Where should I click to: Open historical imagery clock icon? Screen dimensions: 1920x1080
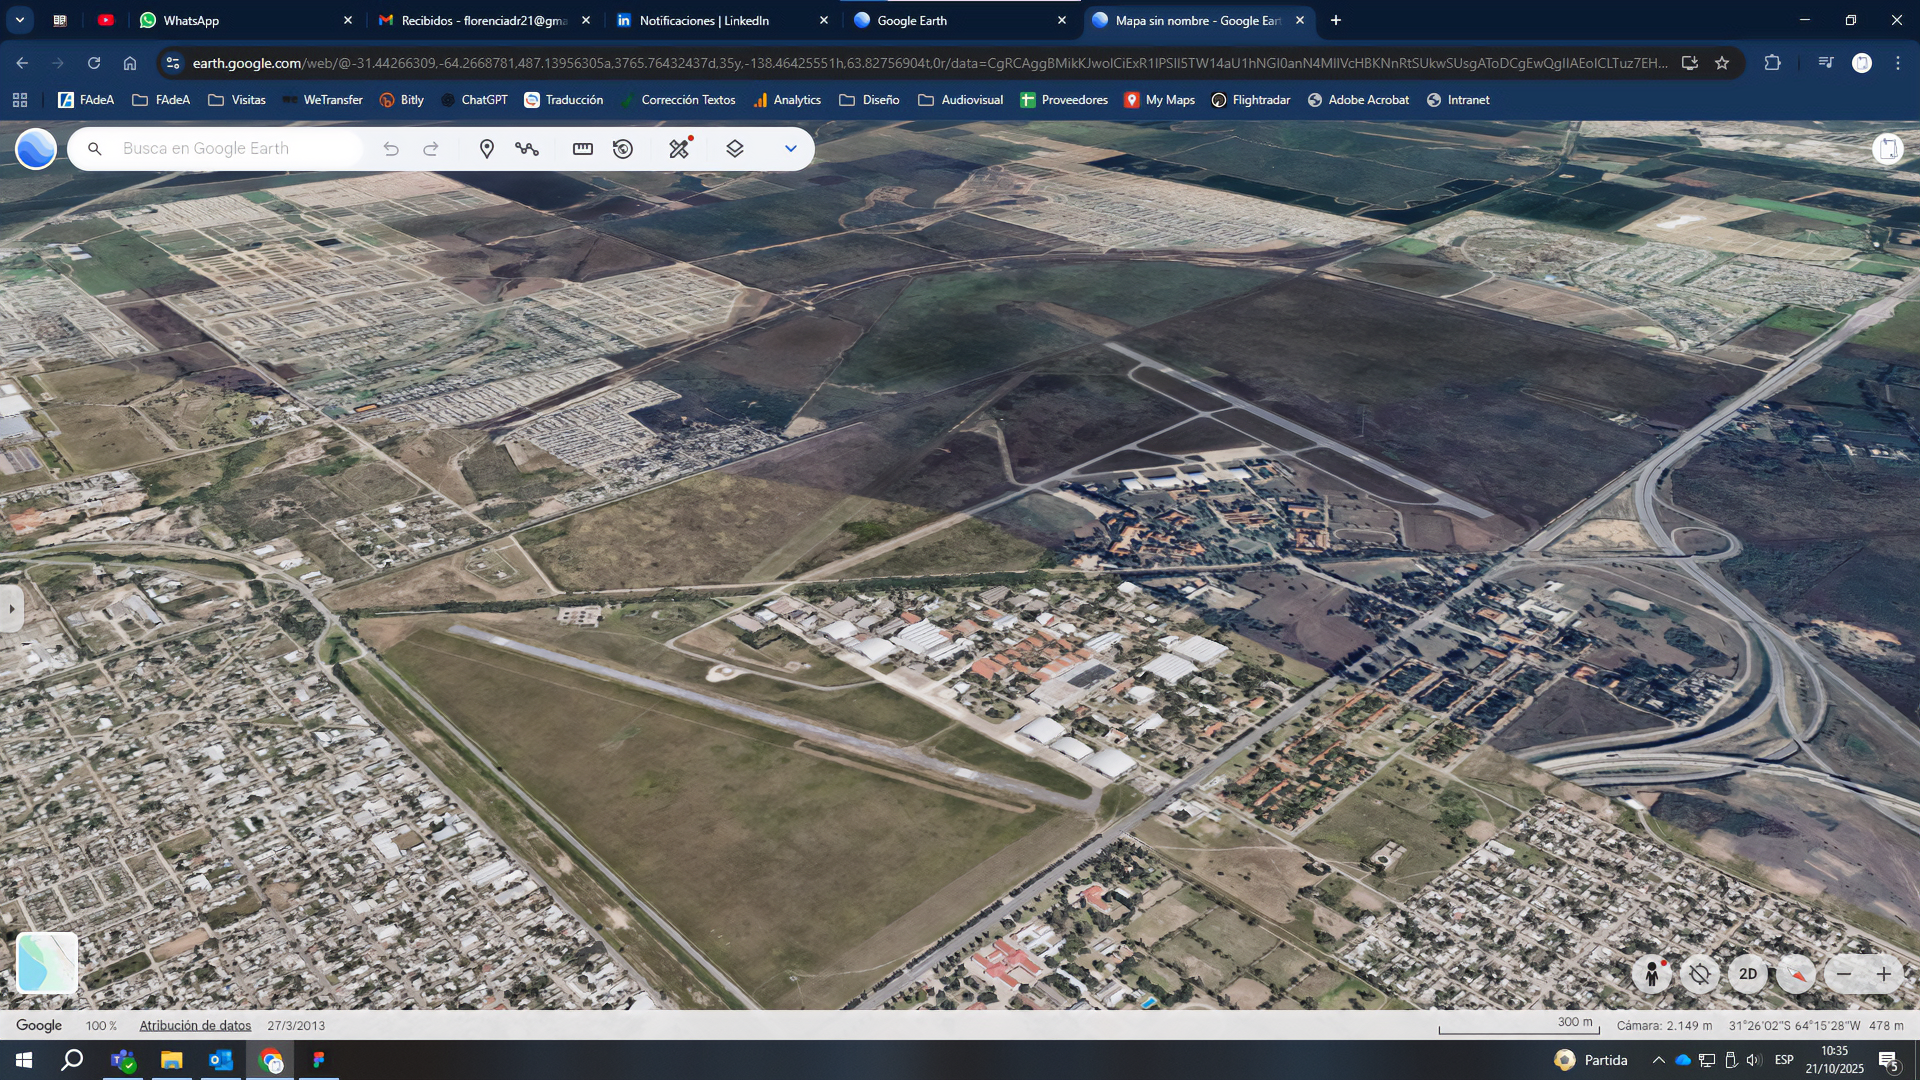(x=623, y=149)
